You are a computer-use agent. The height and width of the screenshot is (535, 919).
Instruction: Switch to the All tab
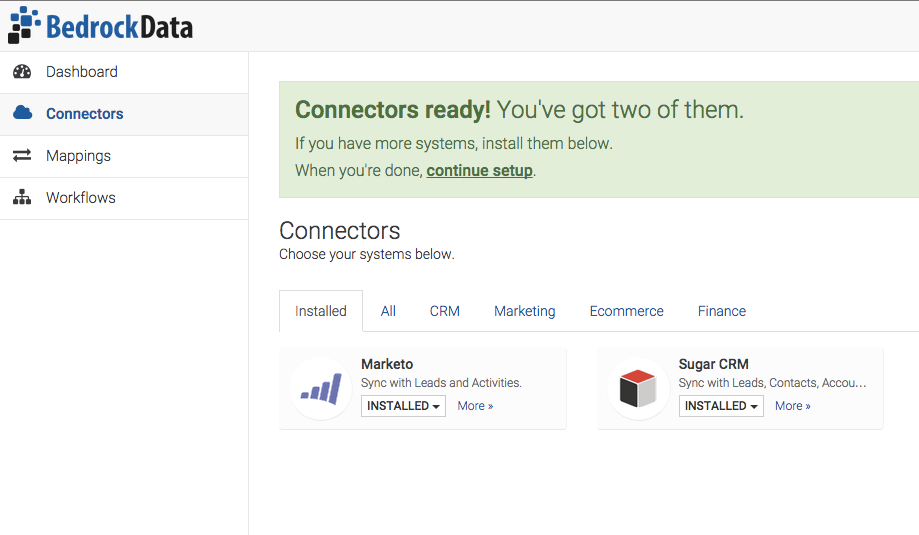click(388, 311)
